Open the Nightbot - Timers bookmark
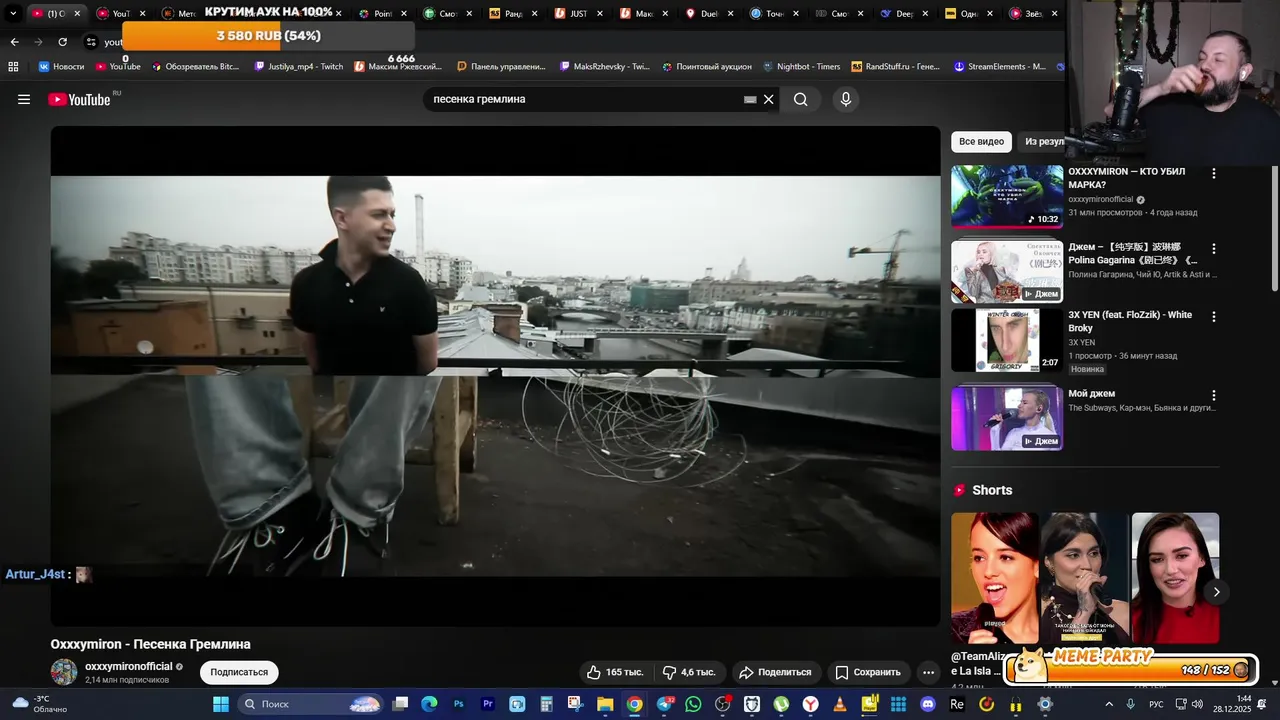Image resolution: width=1280 pixels, height=720 pixels. point(801,66)
